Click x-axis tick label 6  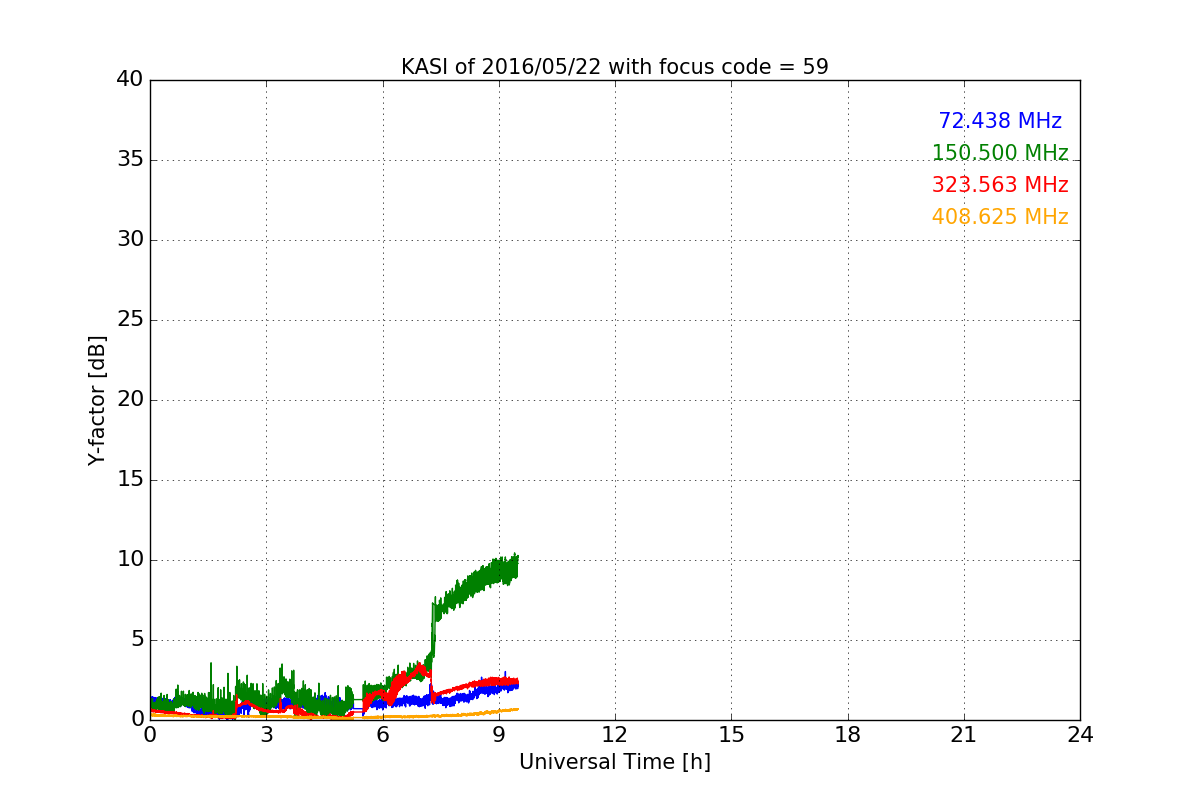[382, 735]
